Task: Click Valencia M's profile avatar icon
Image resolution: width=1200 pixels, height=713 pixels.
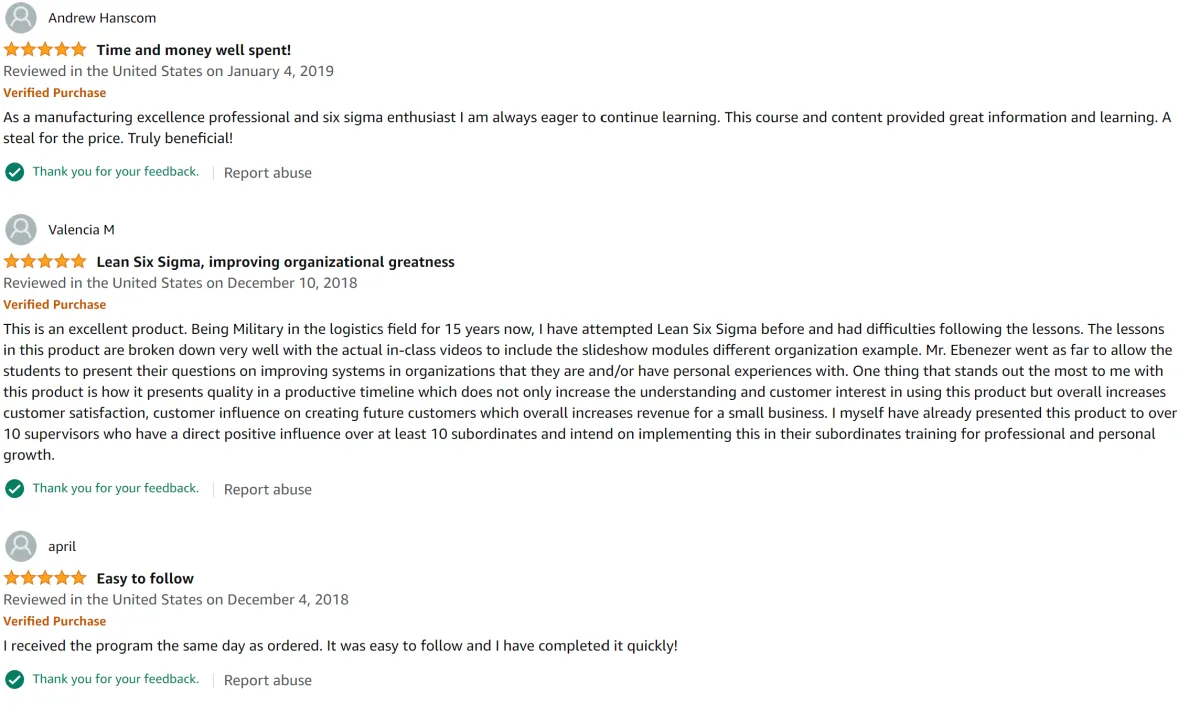Action: click(x=21, y=229)
